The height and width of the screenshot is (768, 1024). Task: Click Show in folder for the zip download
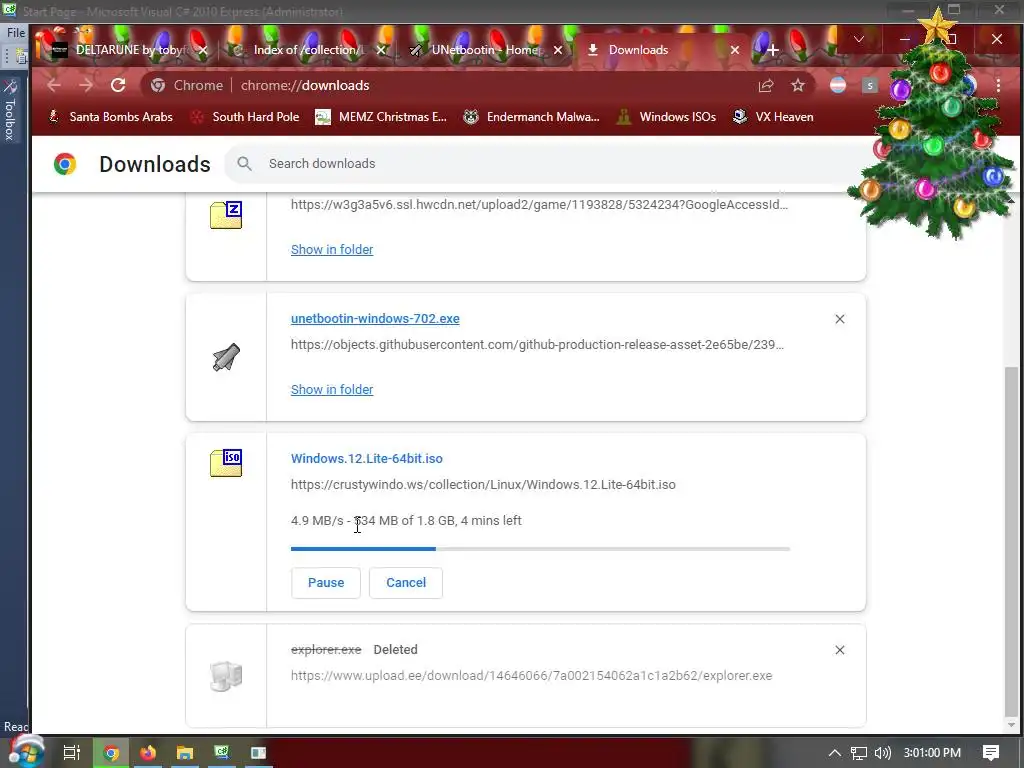pyautogui.click(x=332, y=249)
